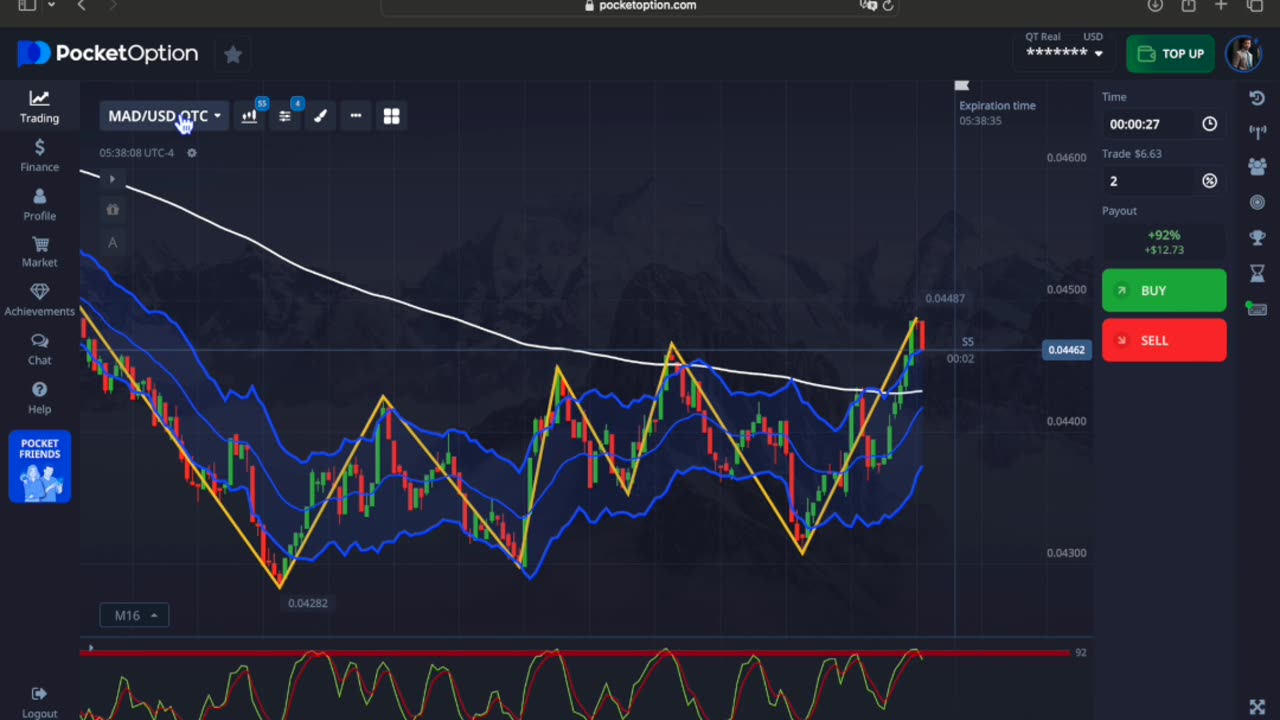This screenshot has height=720, width=1280.
Task: Go to the Profile page
Action: click(39, 205)
